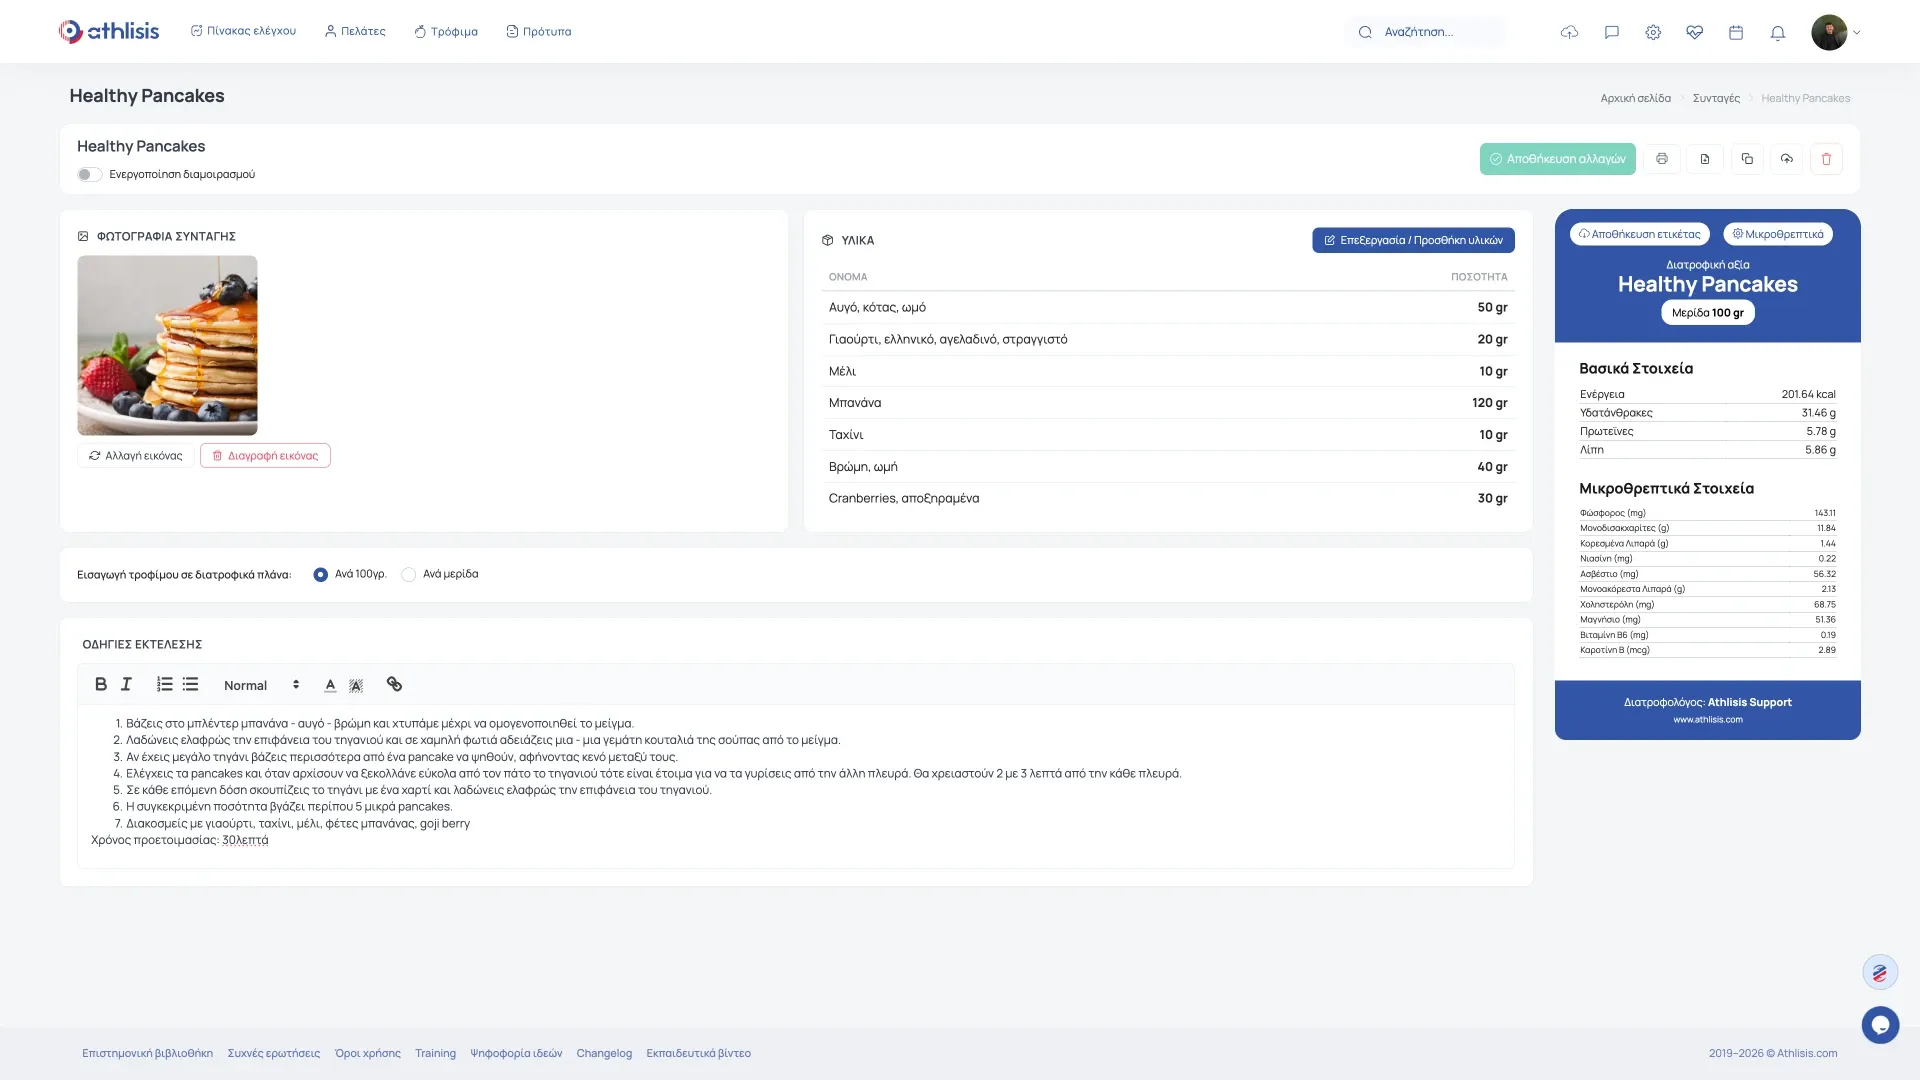
Task: Open the calendar icon in top bar
Action: click(1736, 33)
